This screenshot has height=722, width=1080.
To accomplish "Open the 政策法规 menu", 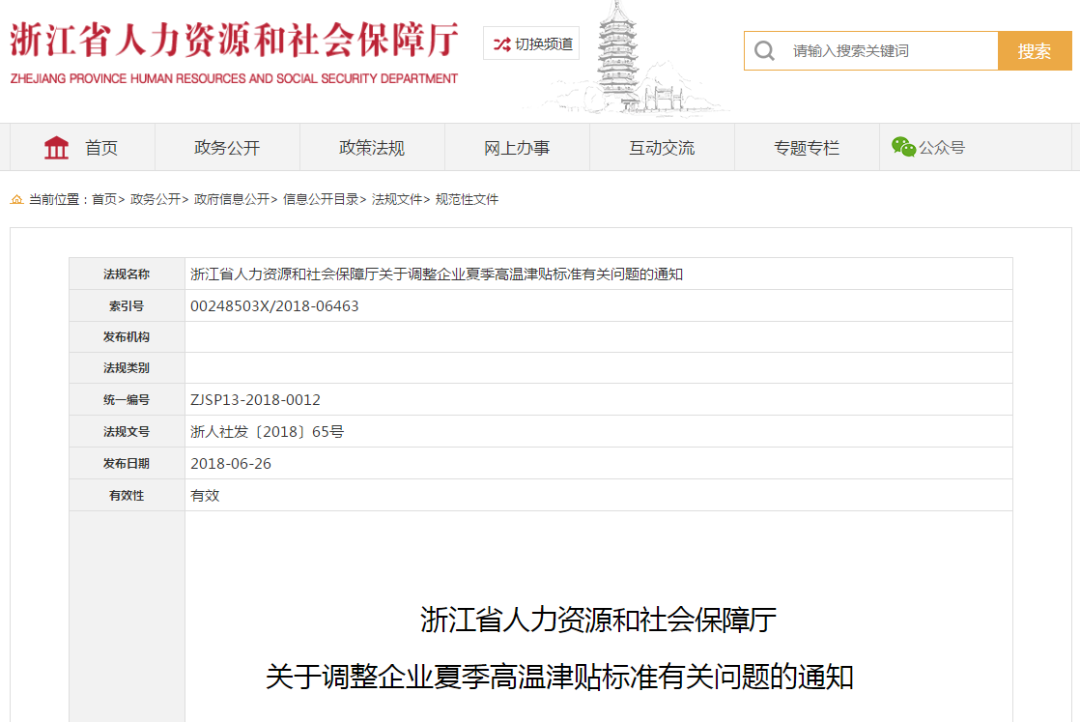I will click(x=372, y=147).
